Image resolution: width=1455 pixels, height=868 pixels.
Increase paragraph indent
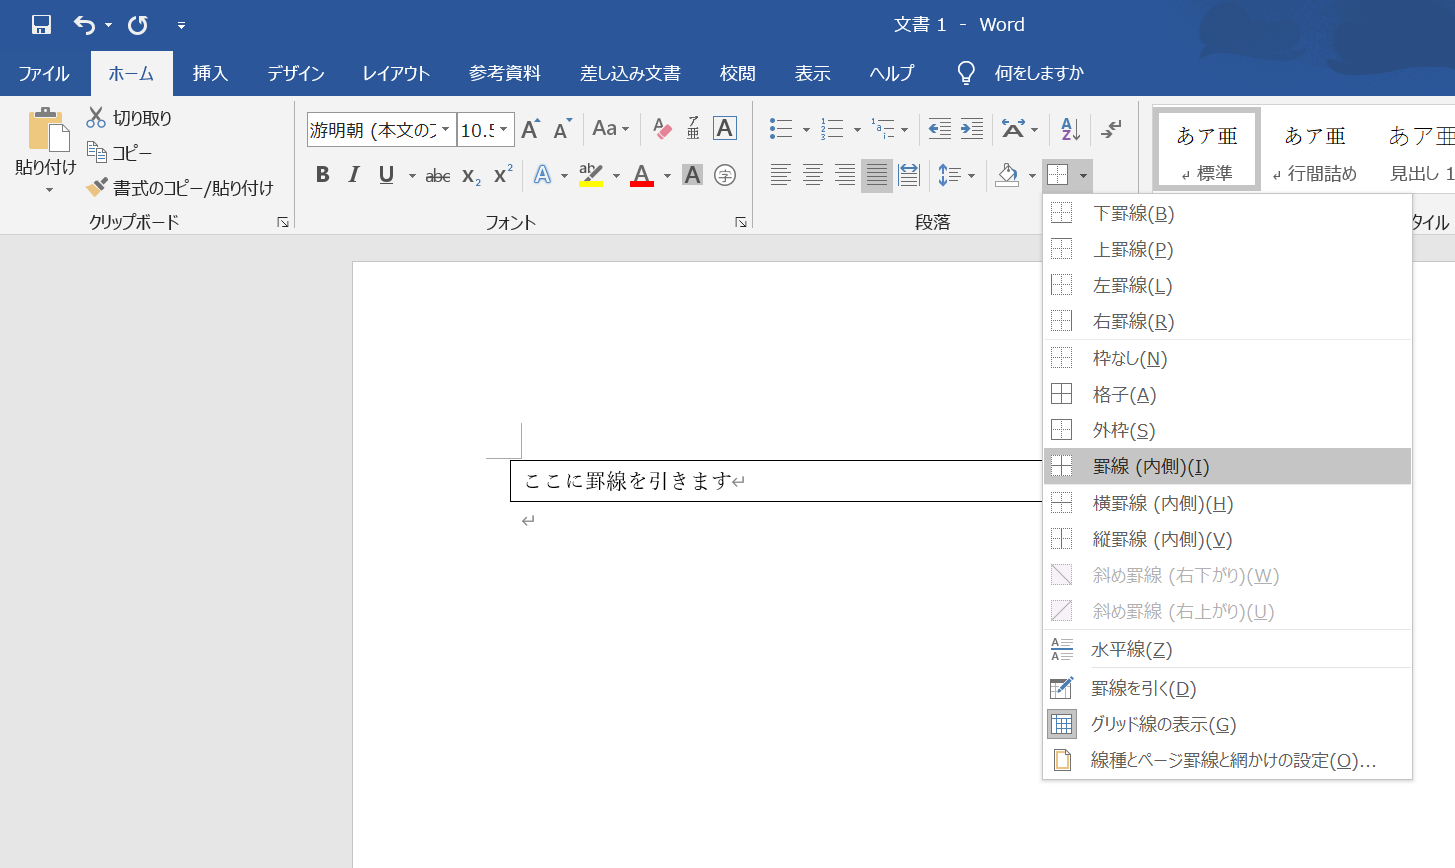click(x=972, y=129)
